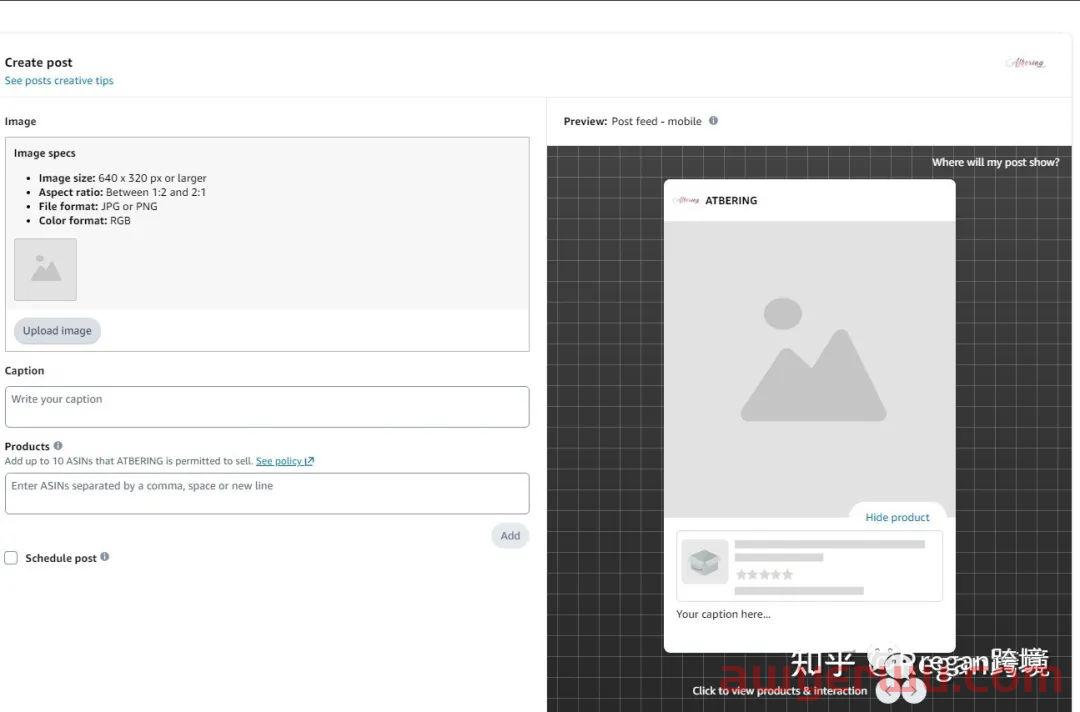Open the See policy link
This screenshot has height=712, width=1080.
point(284,461)
